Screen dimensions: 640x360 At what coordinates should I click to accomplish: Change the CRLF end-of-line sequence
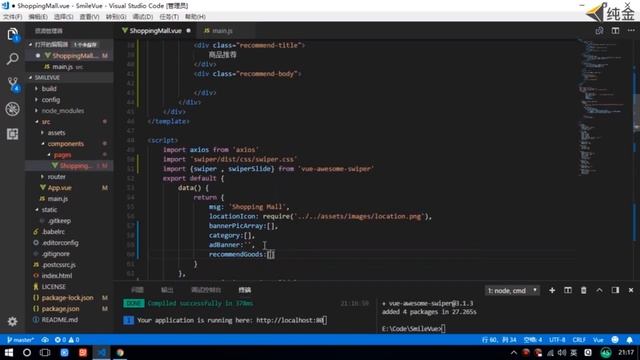[x=579, y=340]
